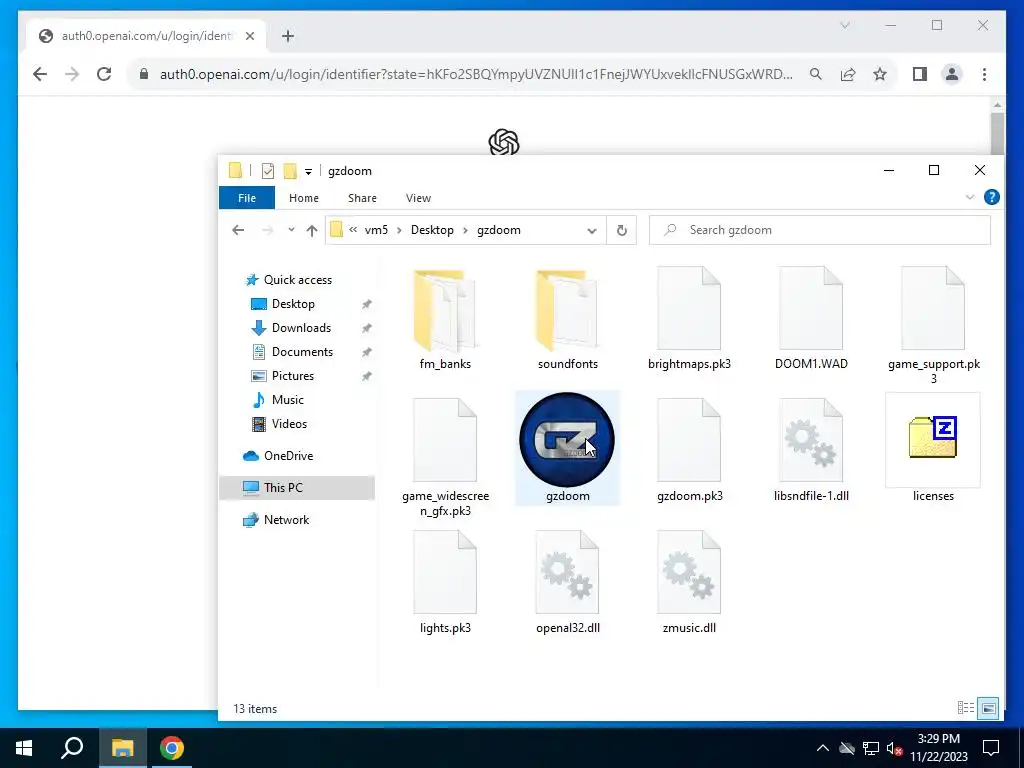Open Customize Quick Access Toolbar dropdown

[x=308, y=172]
